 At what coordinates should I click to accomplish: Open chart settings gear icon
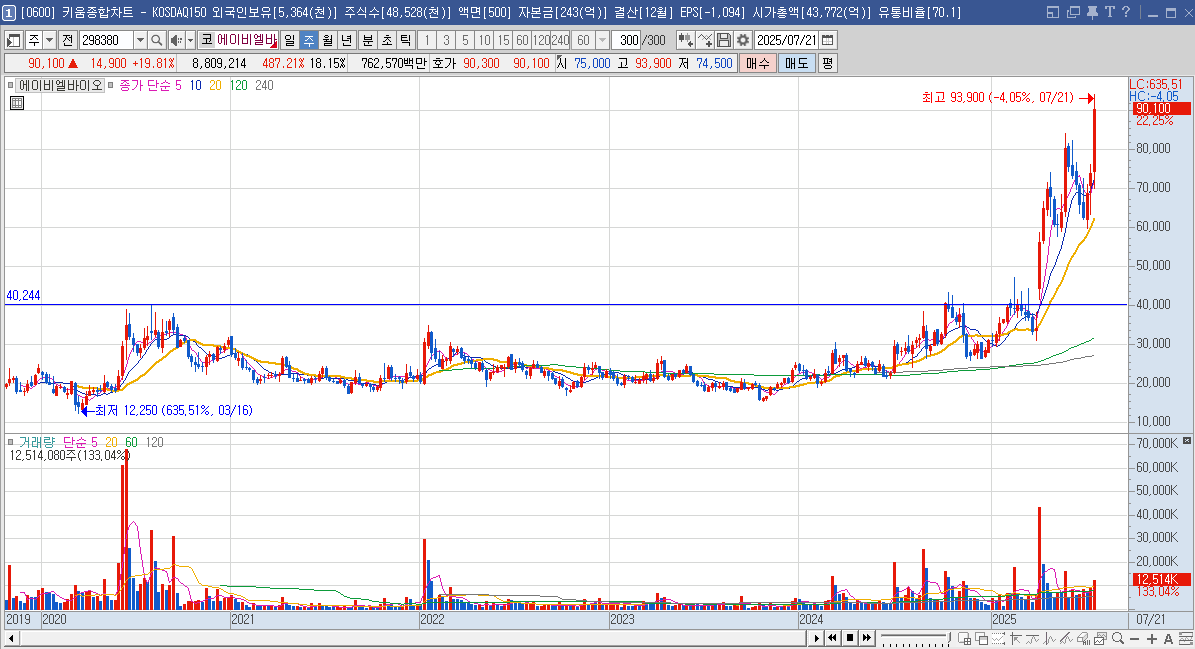pyautogui.click(x=743, y=40)
